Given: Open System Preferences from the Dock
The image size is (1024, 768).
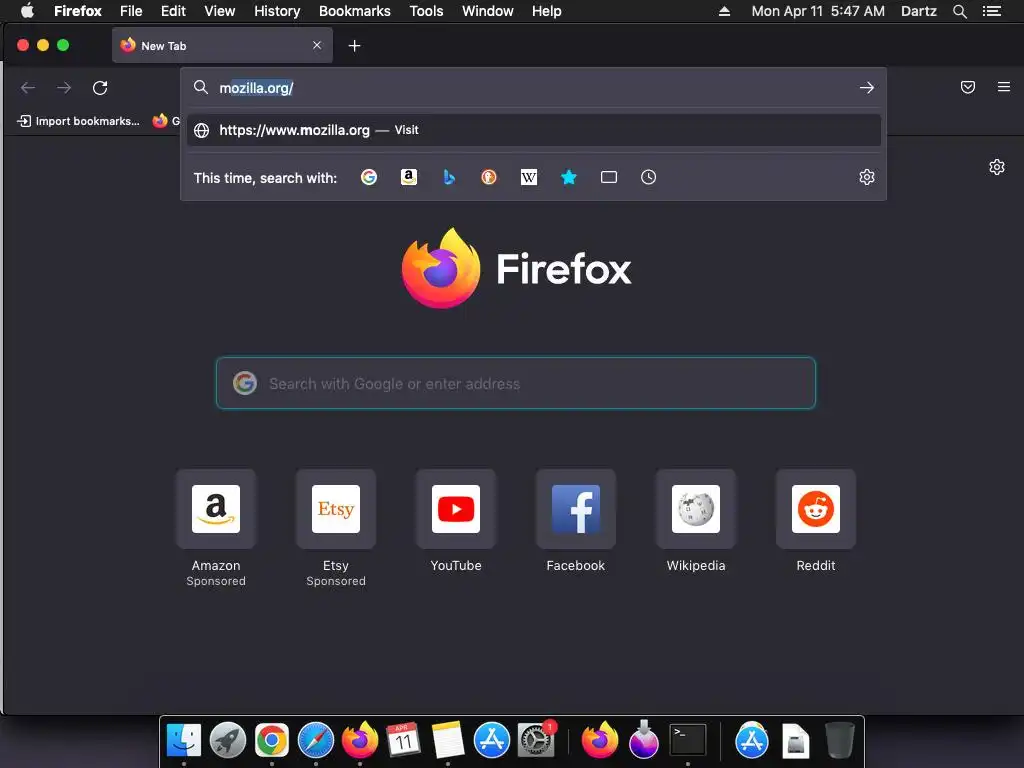Looking at the screenshot, I should 536,740.
